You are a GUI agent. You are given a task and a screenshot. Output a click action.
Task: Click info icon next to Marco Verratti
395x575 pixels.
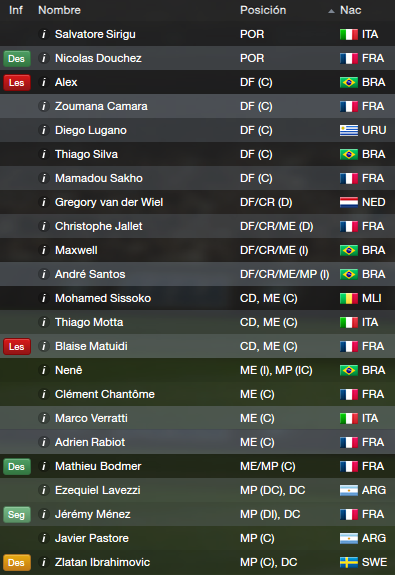44,418
